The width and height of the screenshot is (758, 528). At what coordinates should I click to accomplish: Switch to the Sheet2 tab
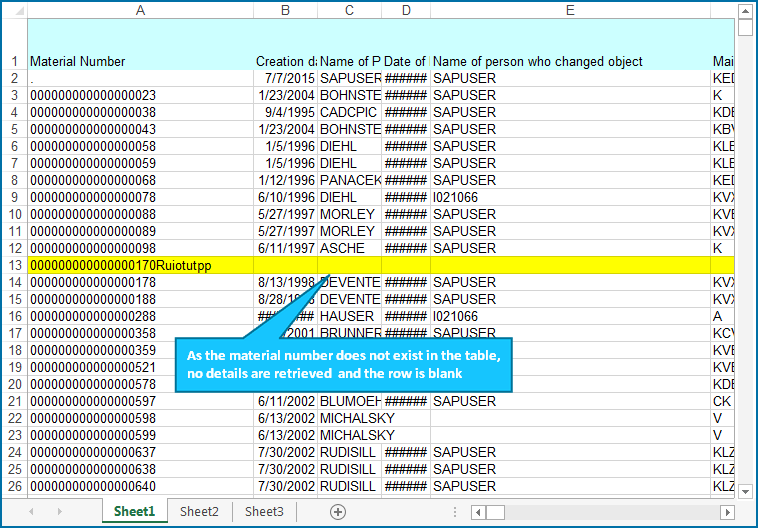[x=199, y=512]
